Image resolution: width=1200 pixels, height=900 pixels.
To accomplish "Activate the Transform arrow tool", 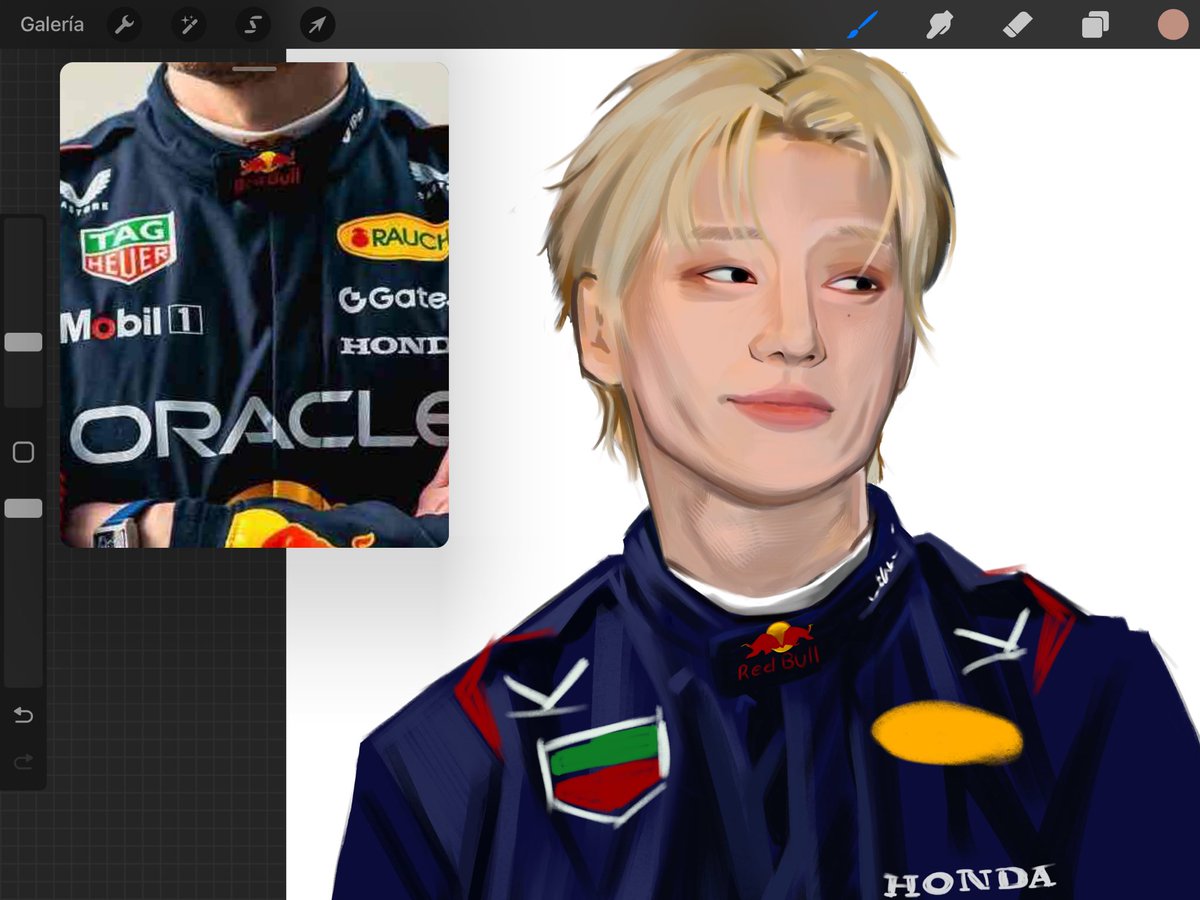I will 317,25.
